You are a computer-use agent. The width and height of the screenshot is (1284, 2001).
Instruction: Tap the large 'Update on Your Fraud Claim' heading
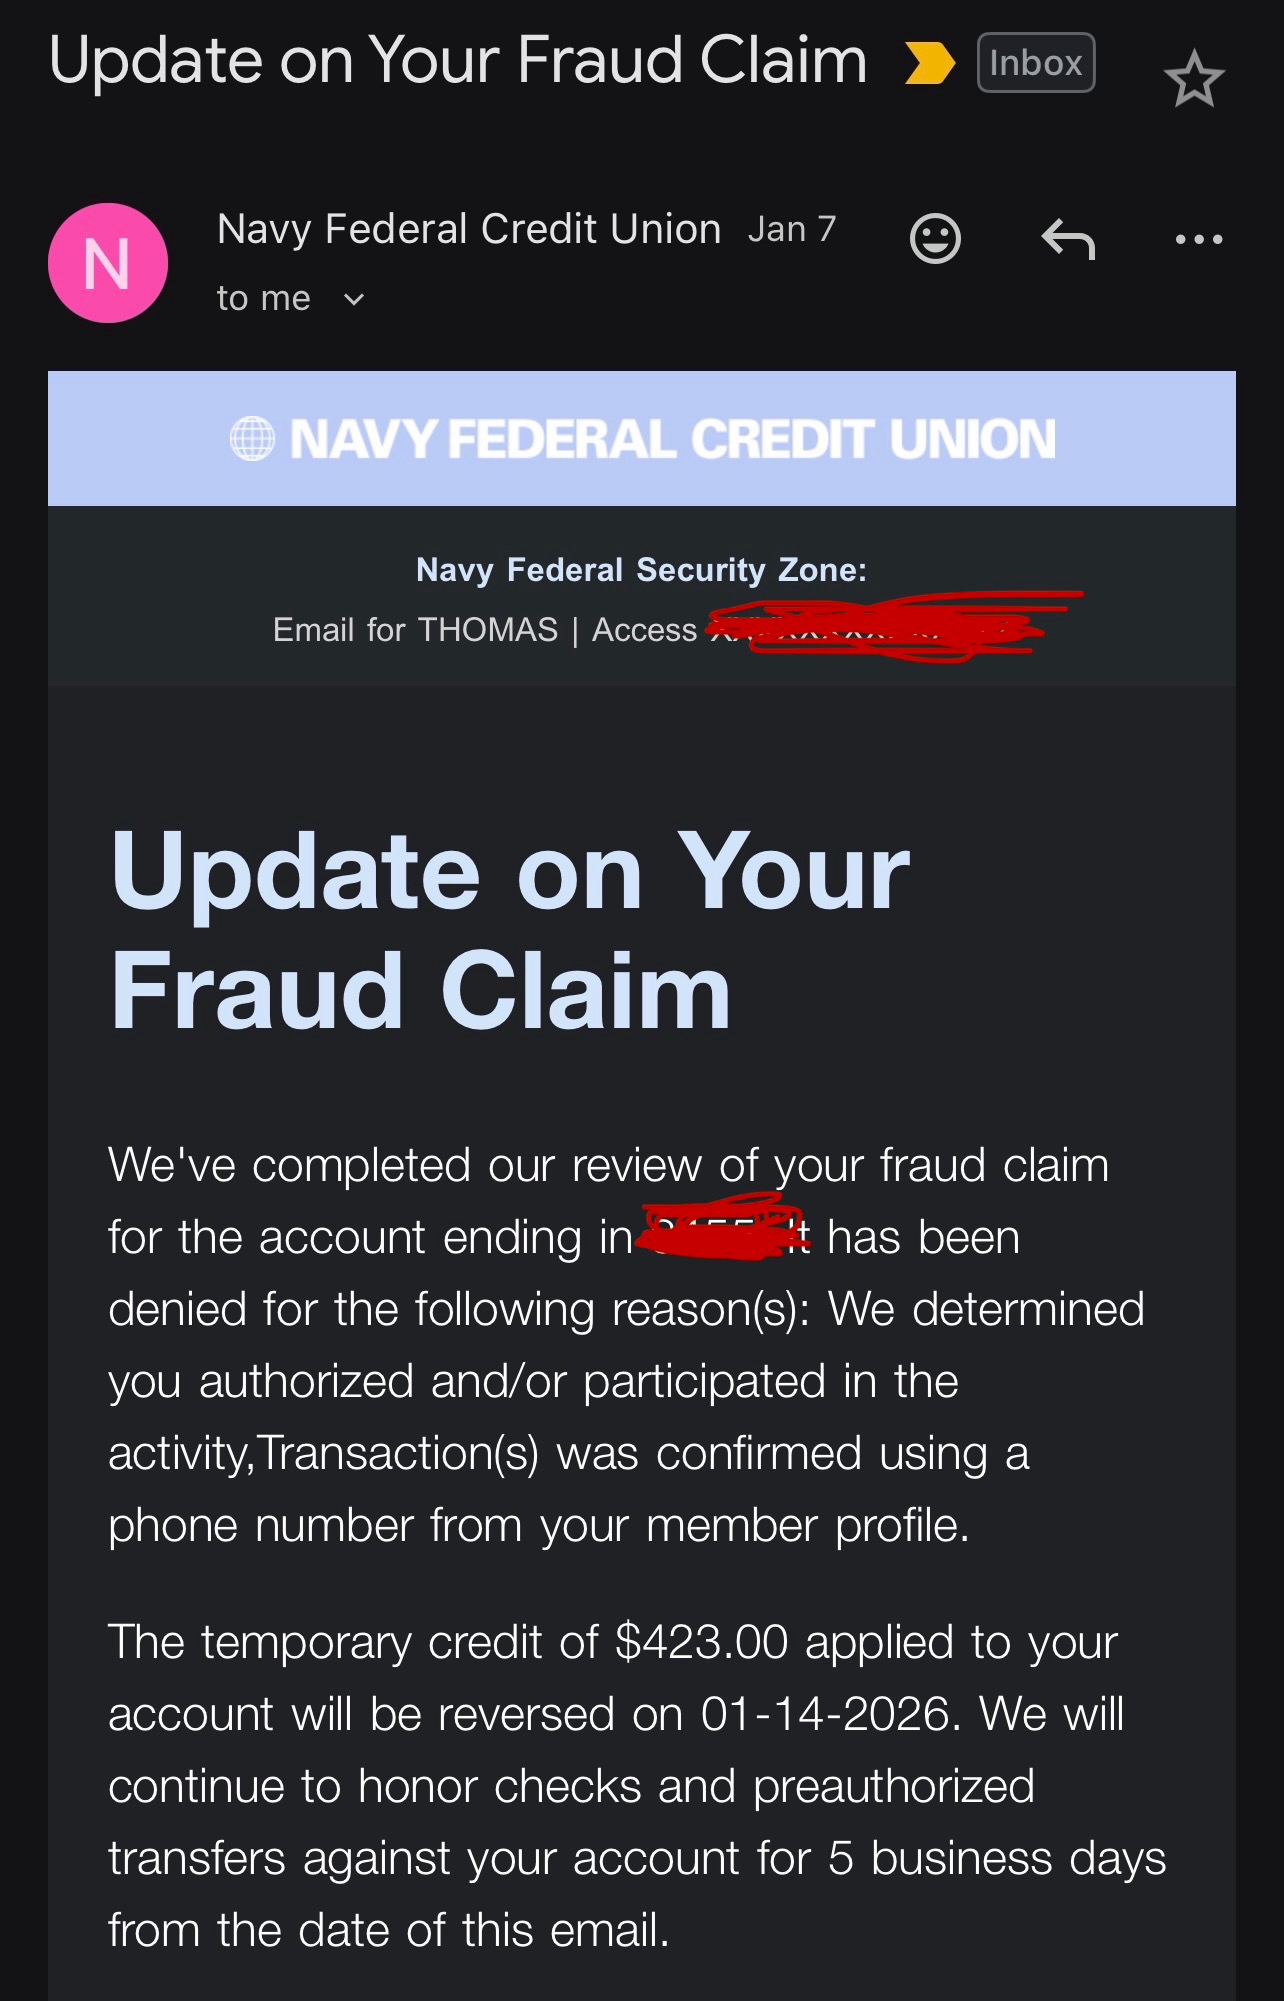pyautogui.click(x=510, y=930)
